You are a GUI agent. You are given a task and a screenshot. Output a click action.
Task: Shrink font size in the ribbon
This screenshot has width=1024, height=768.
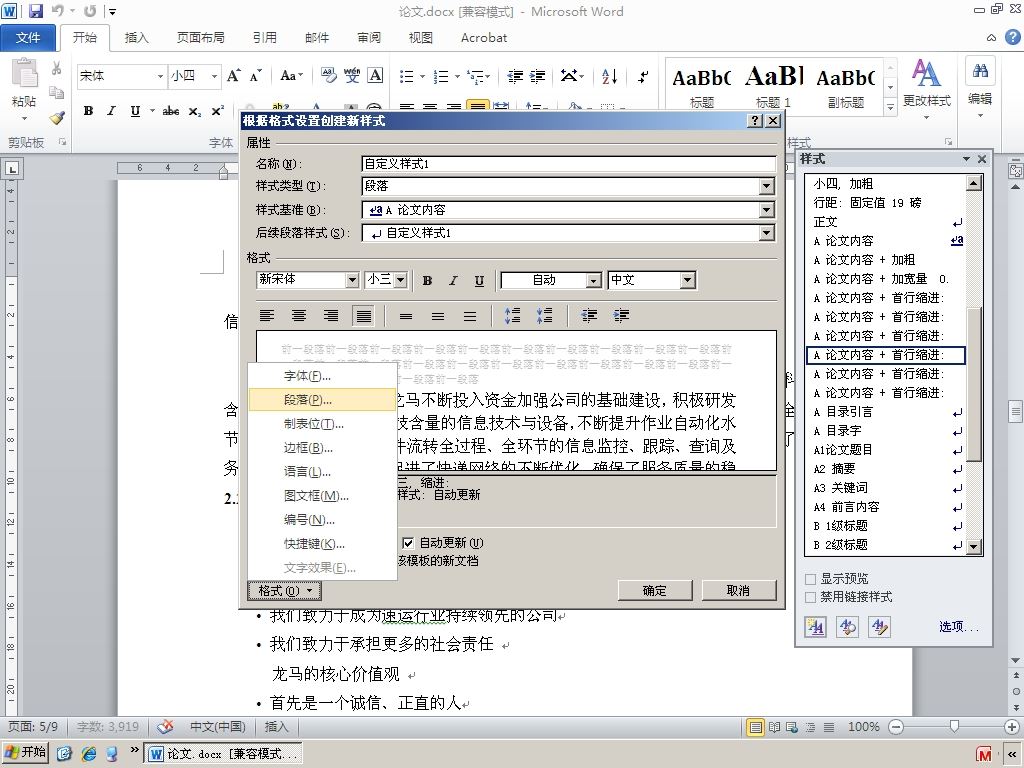[255, 76]
